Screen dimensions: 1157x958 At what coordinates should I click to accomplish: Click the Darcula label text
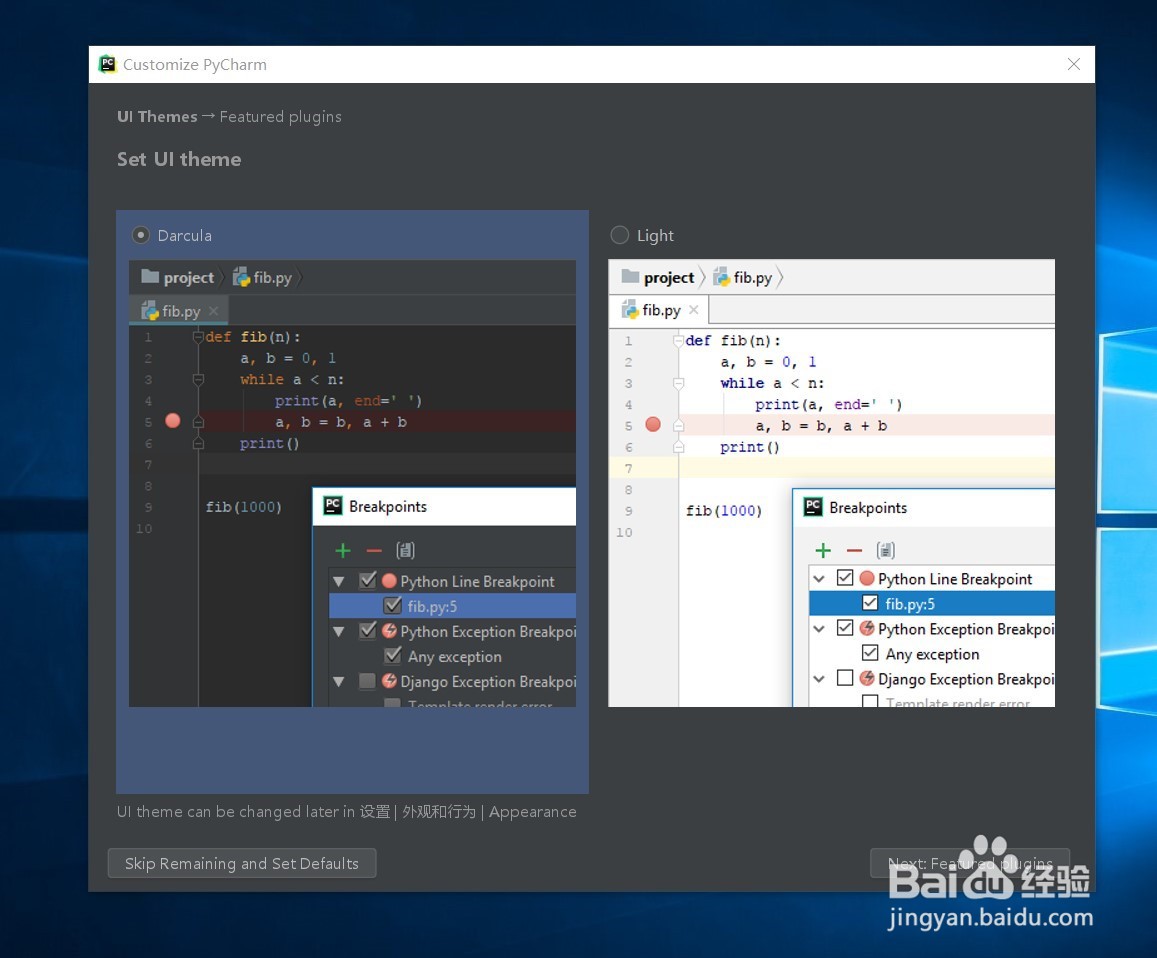point(184,235)
